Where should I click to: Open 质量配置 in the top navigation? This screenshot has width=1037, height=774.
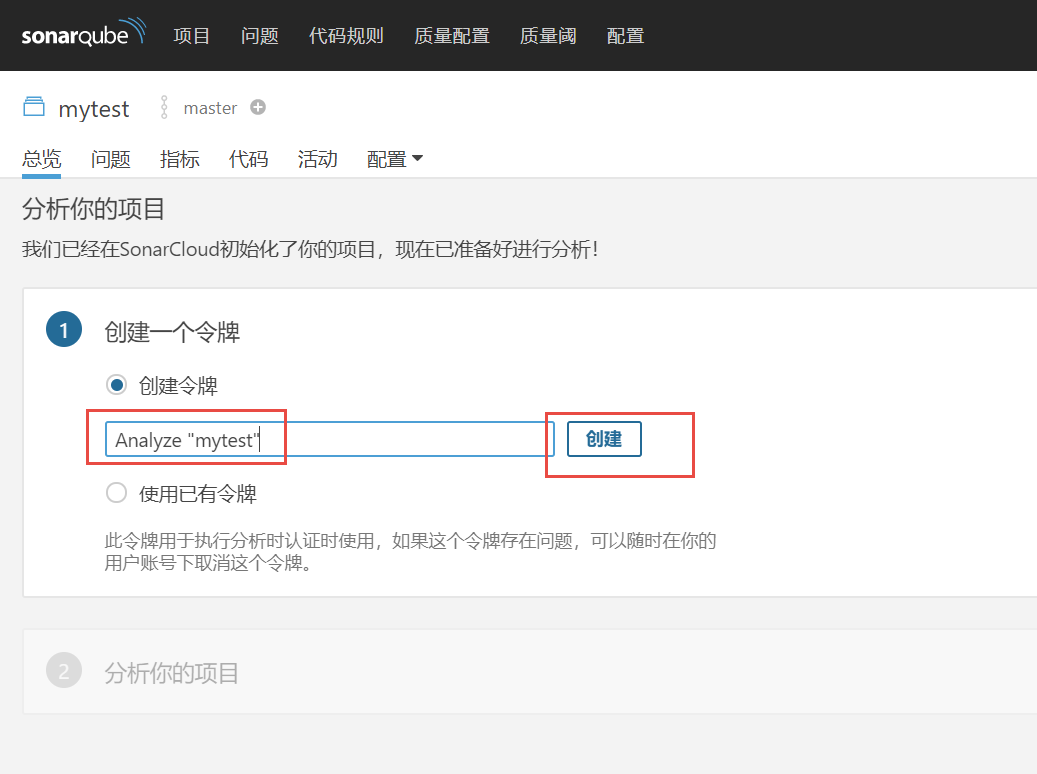click(452, 36)
